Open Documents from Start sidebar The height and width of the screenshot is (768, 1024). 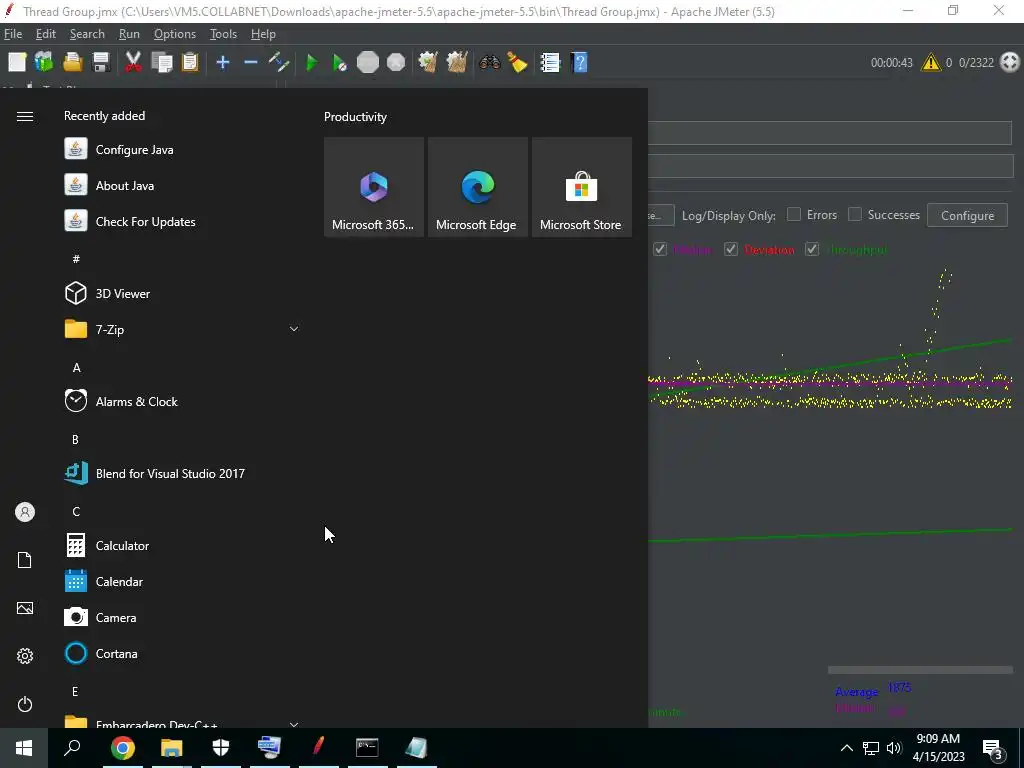25,560
